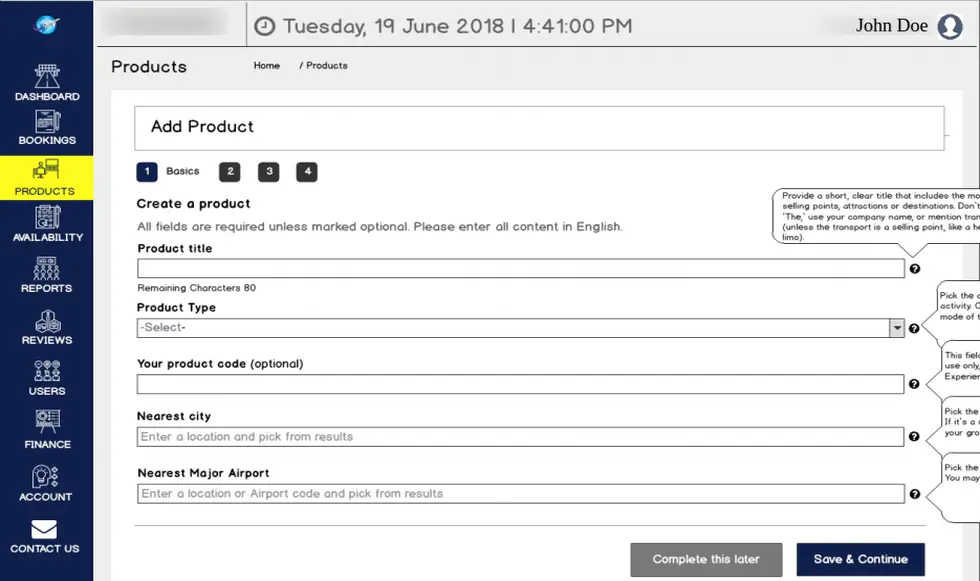Expand the Product Type dropdown arrow
Screen dimensions: 980x581
(x=897, y=328)
